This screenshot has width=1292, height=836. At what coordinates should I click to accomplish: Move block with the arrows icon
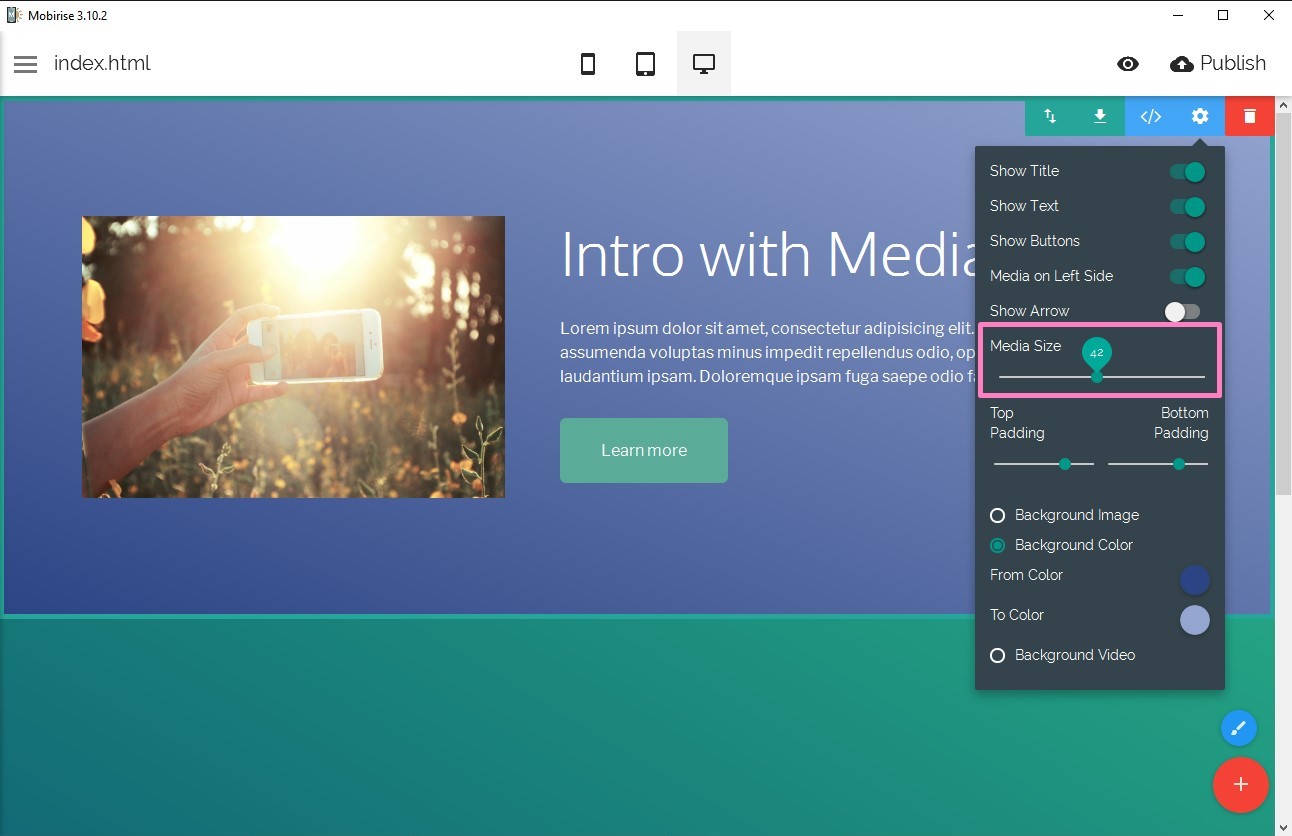(x=1050, y=116)
